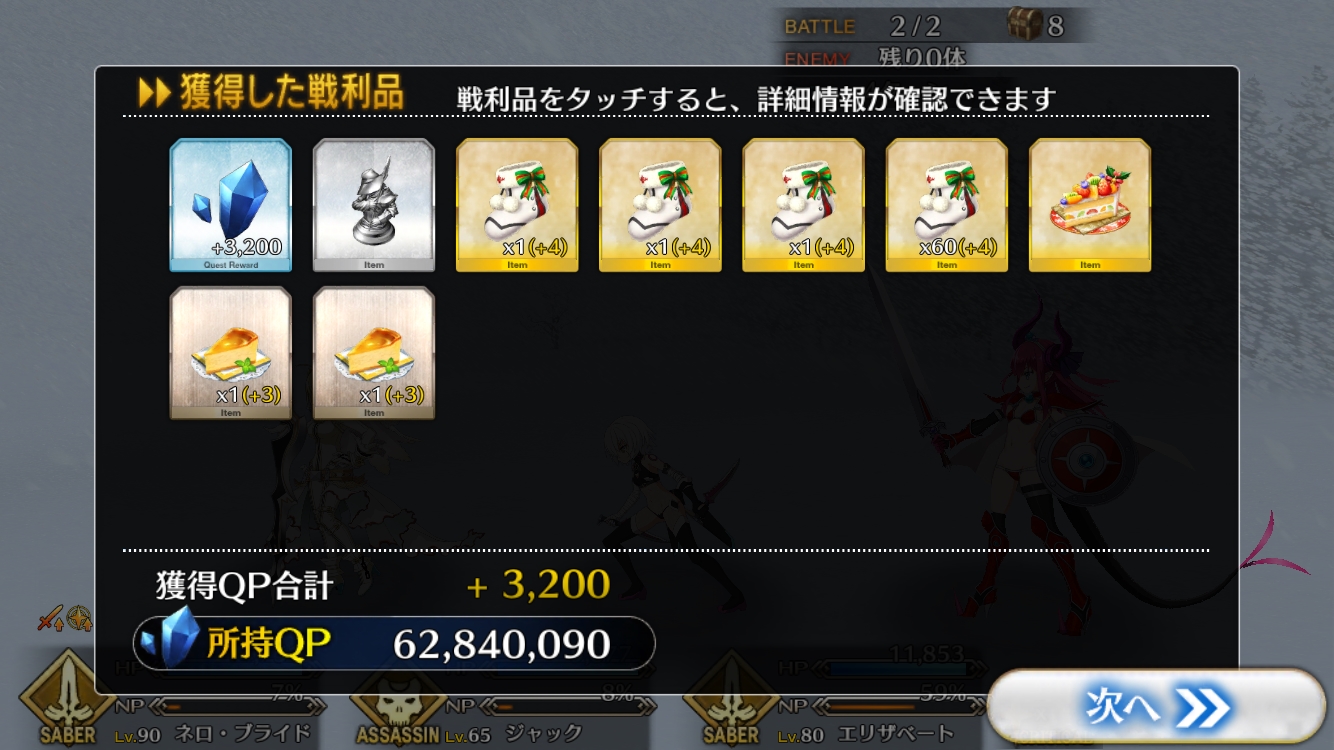The image size is (1334, 750).
Task: Tap the BATTLE 2/2 indicator
Action: (x=862, y=25)
